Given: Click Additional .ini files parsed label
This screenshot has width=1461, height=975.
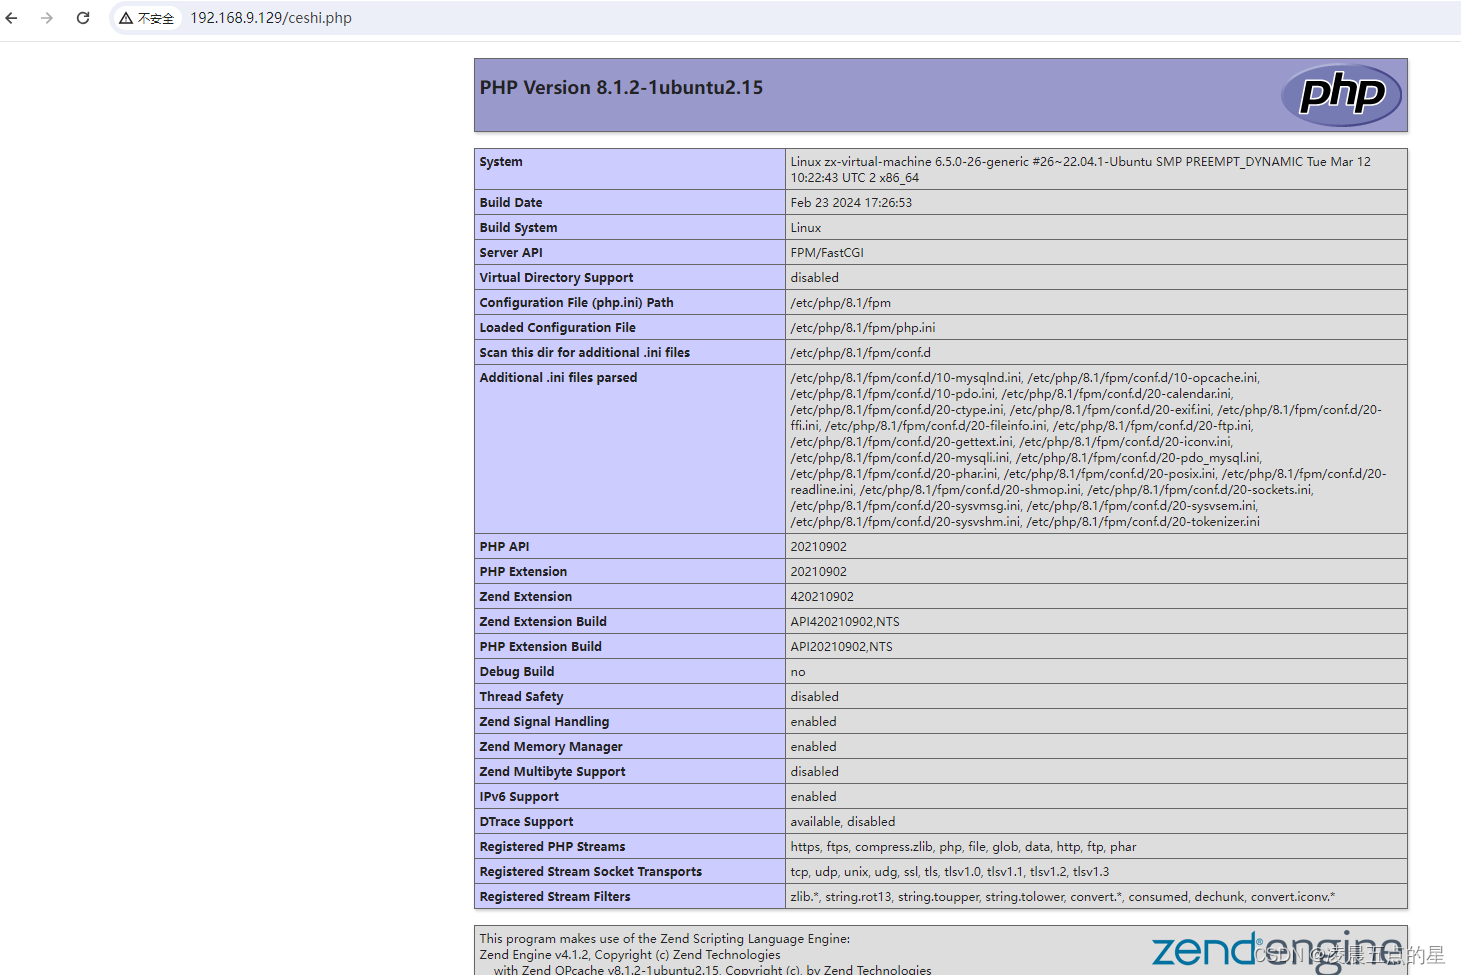Looking at the screenshot, I should 558,378.
